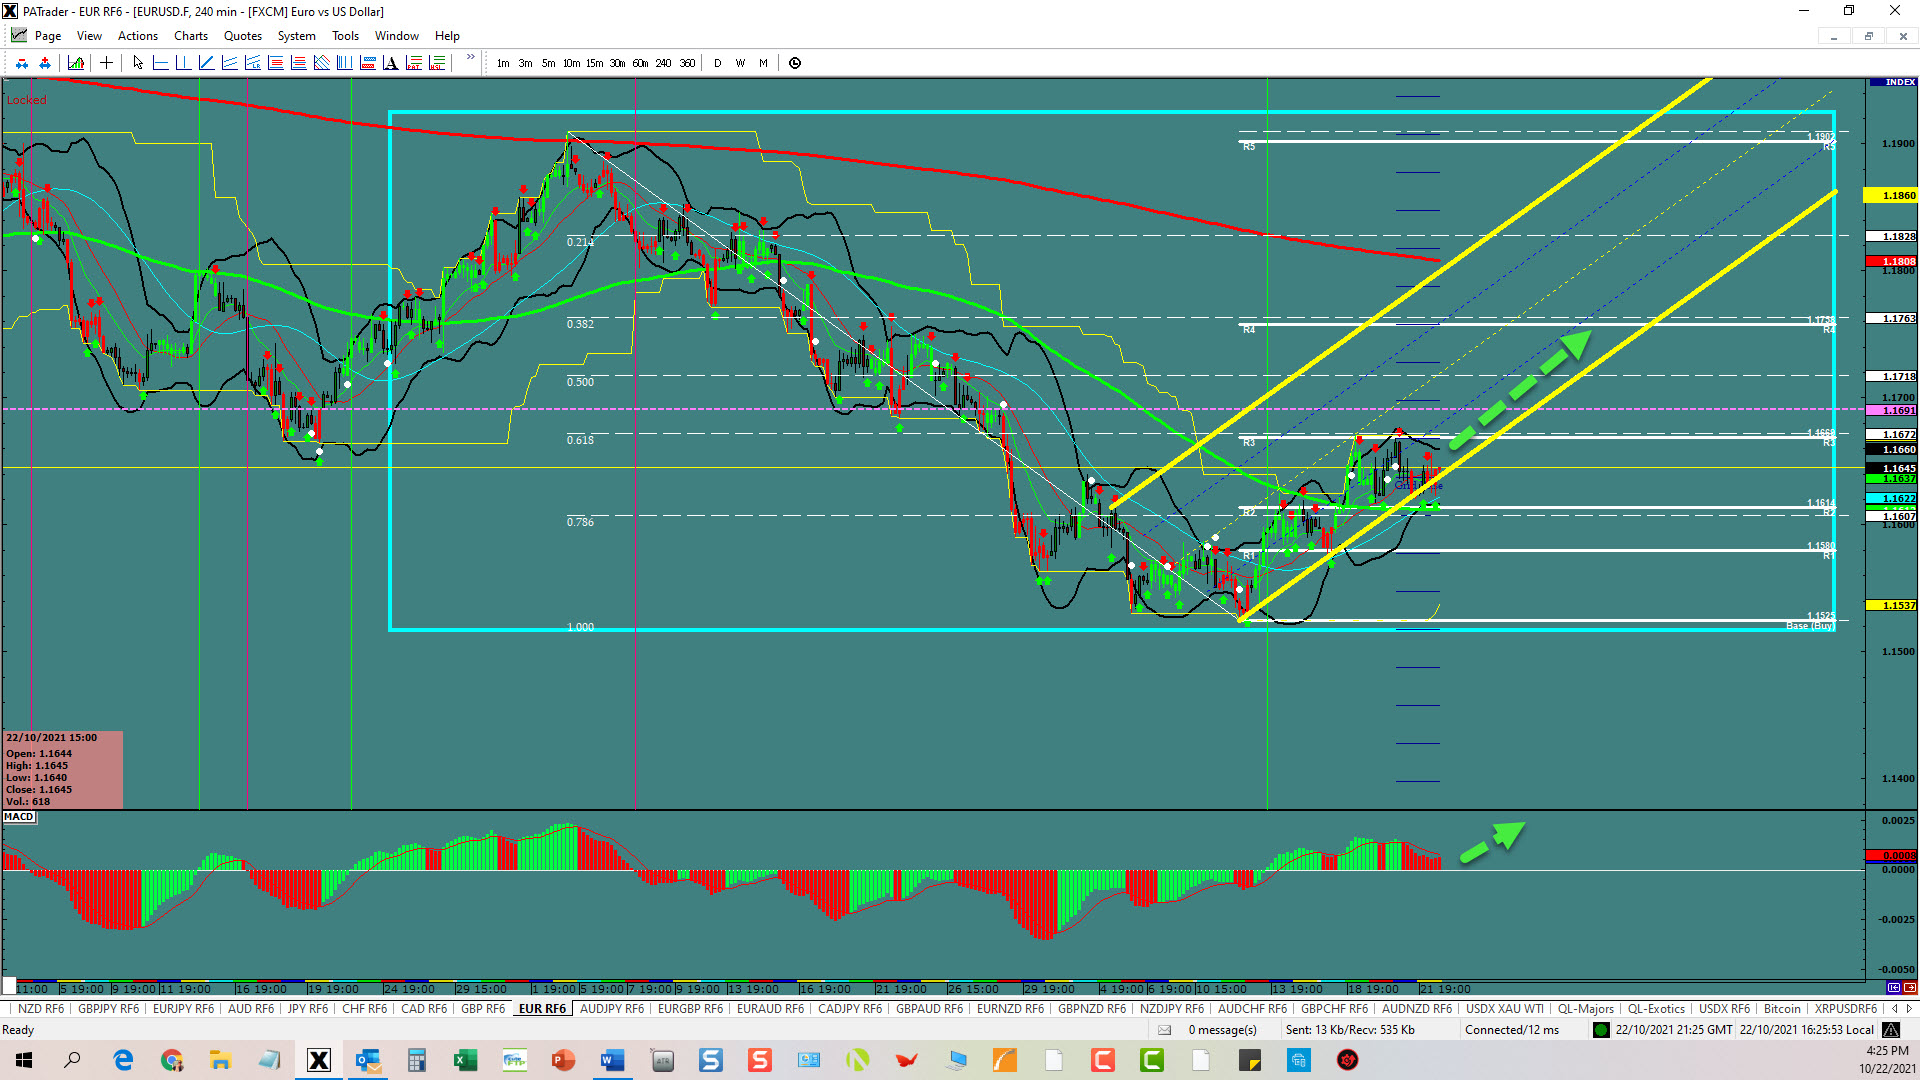Image resolution: width=1920 pixels, height=1080 pixels.
Task: Choose the vertical line drawing tool
Action: pyautogui.click(x=183, y=63)
